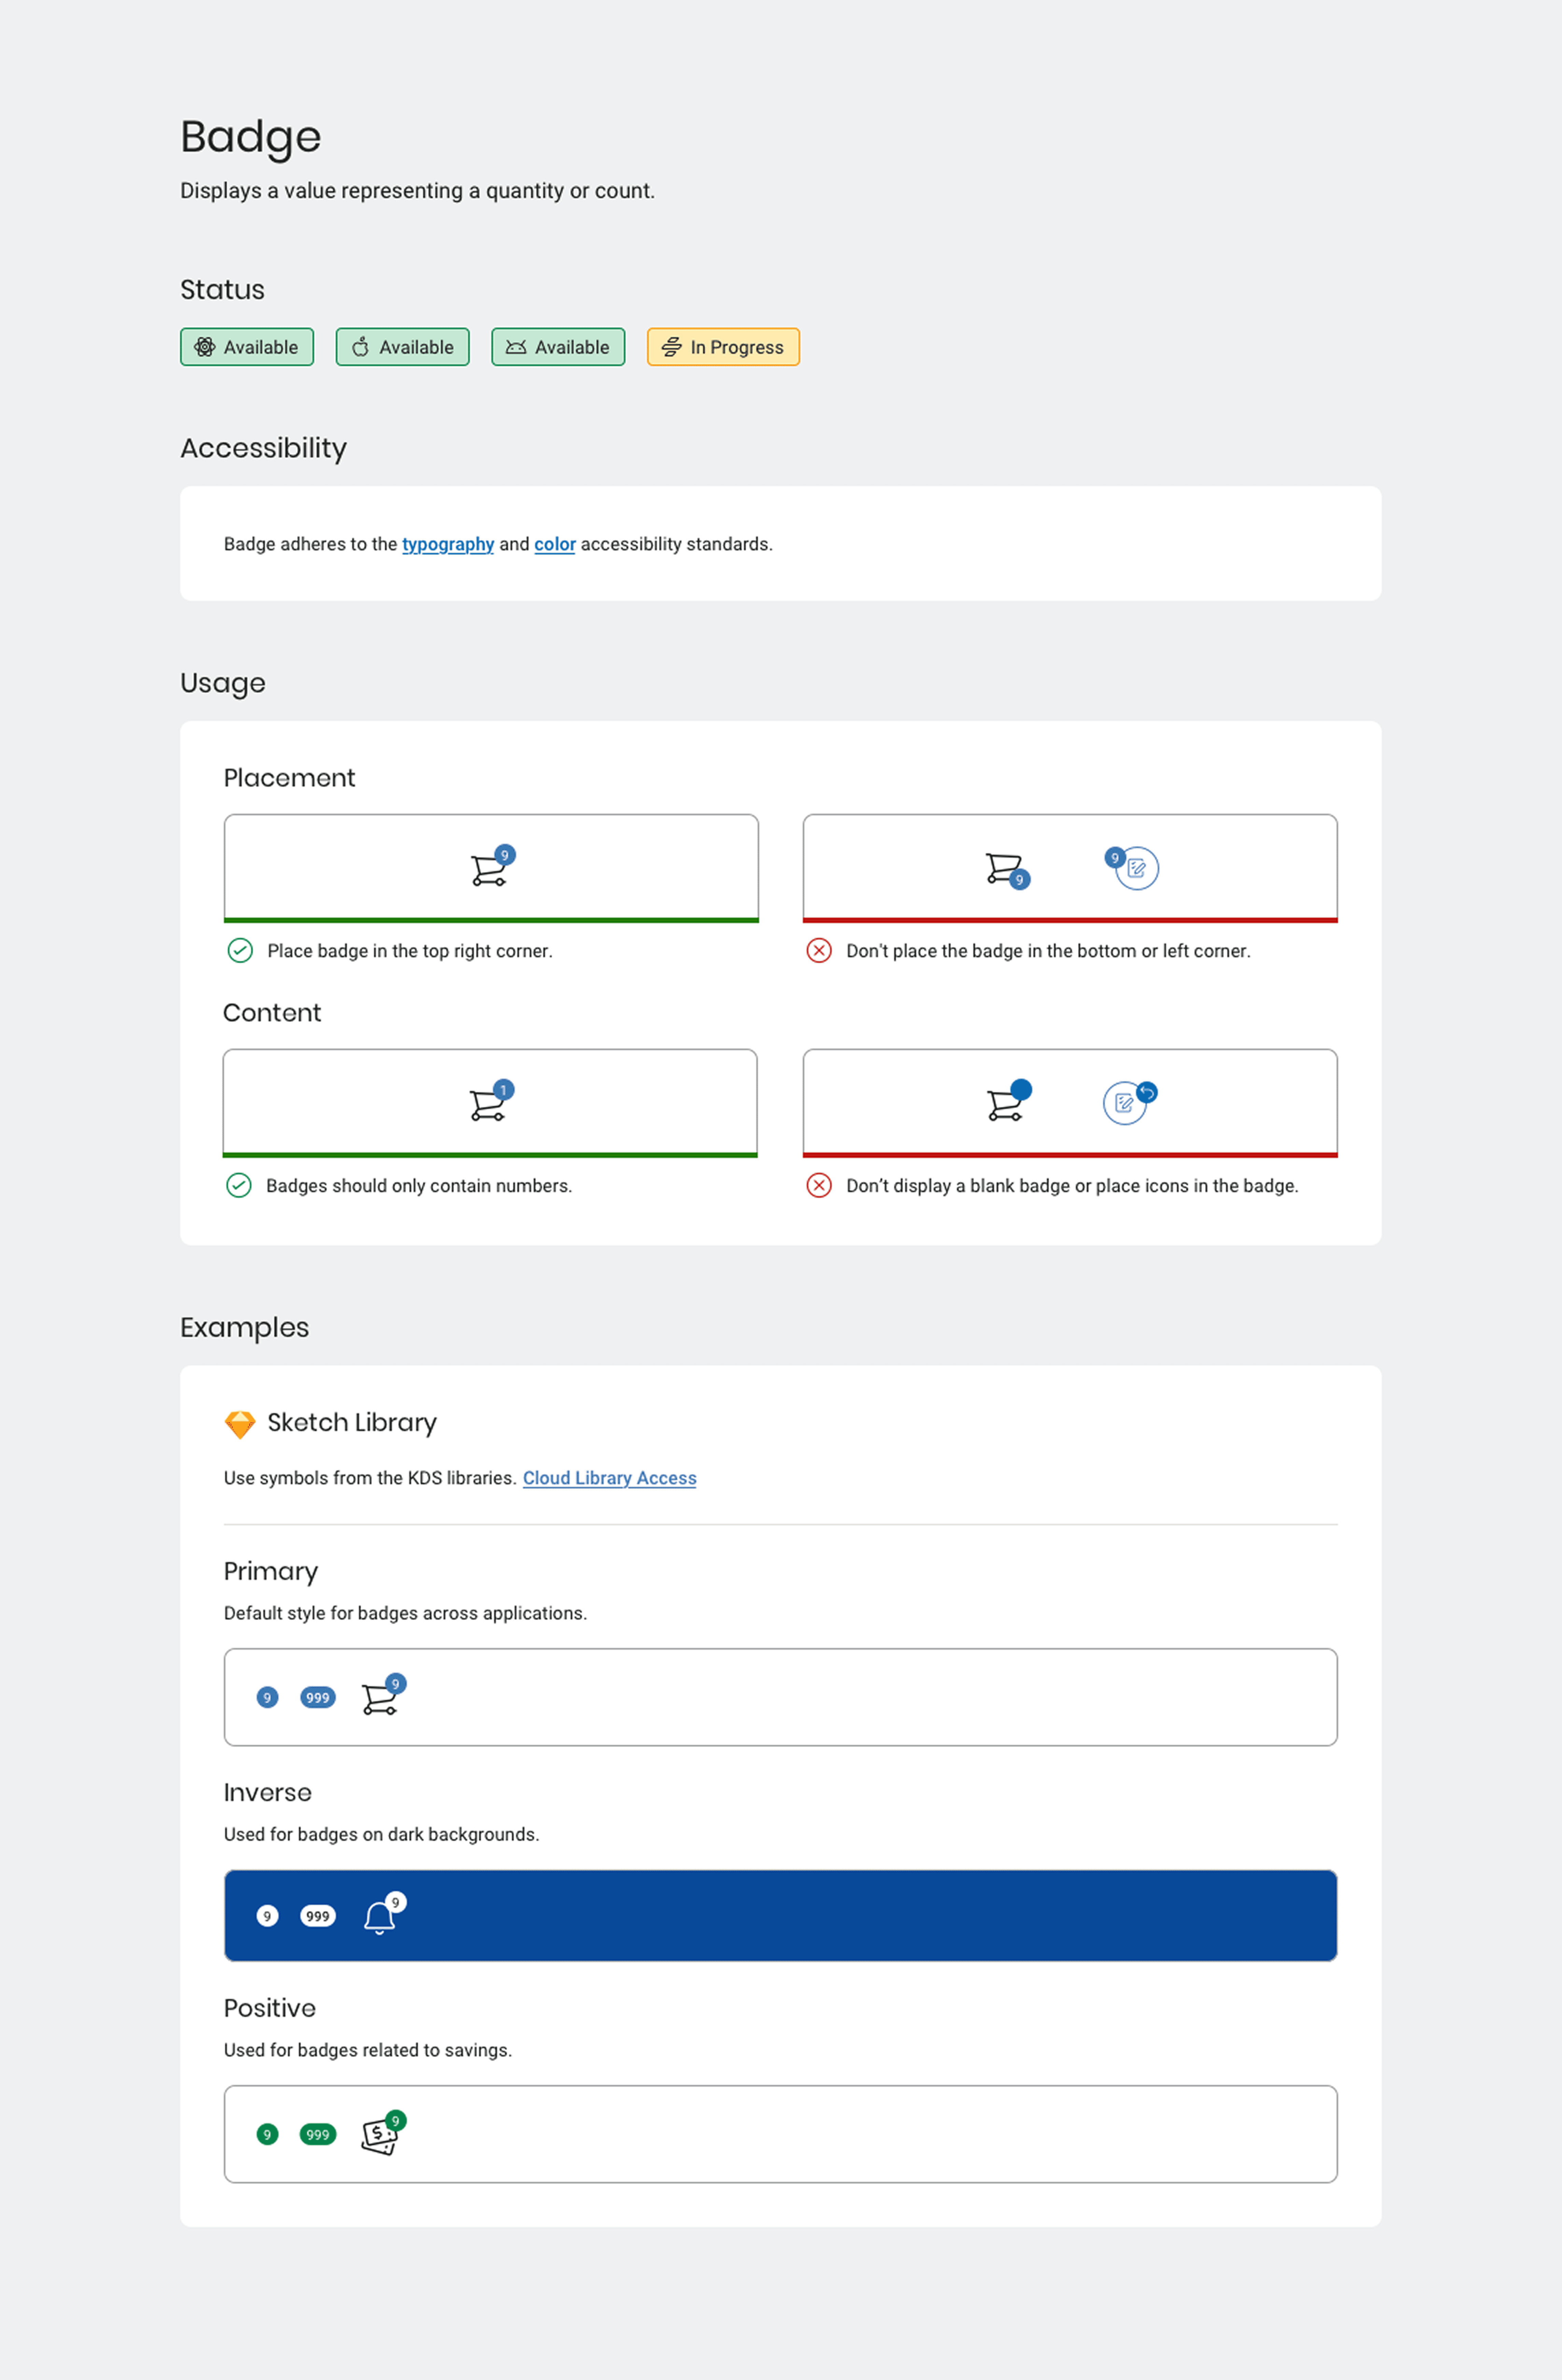Open the color accessibility link

[555, 544]
